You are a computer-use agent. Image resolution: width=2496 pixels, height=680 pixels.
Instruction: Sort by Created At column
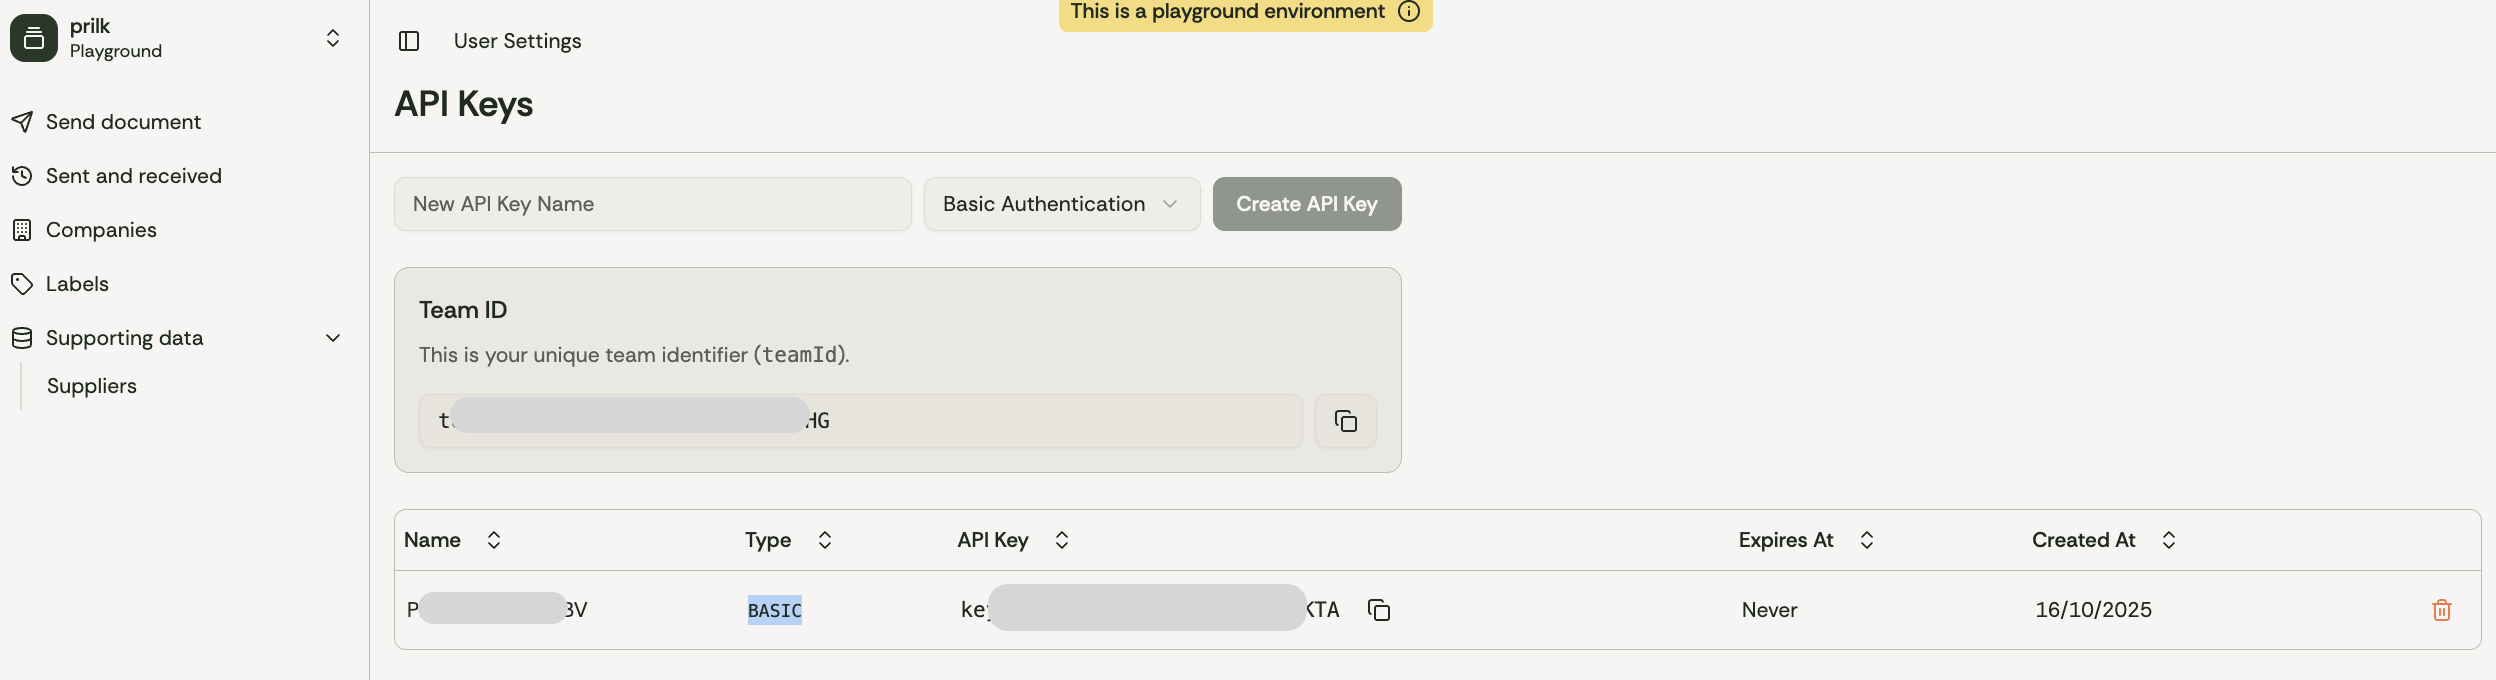(x=2168, y=540)
